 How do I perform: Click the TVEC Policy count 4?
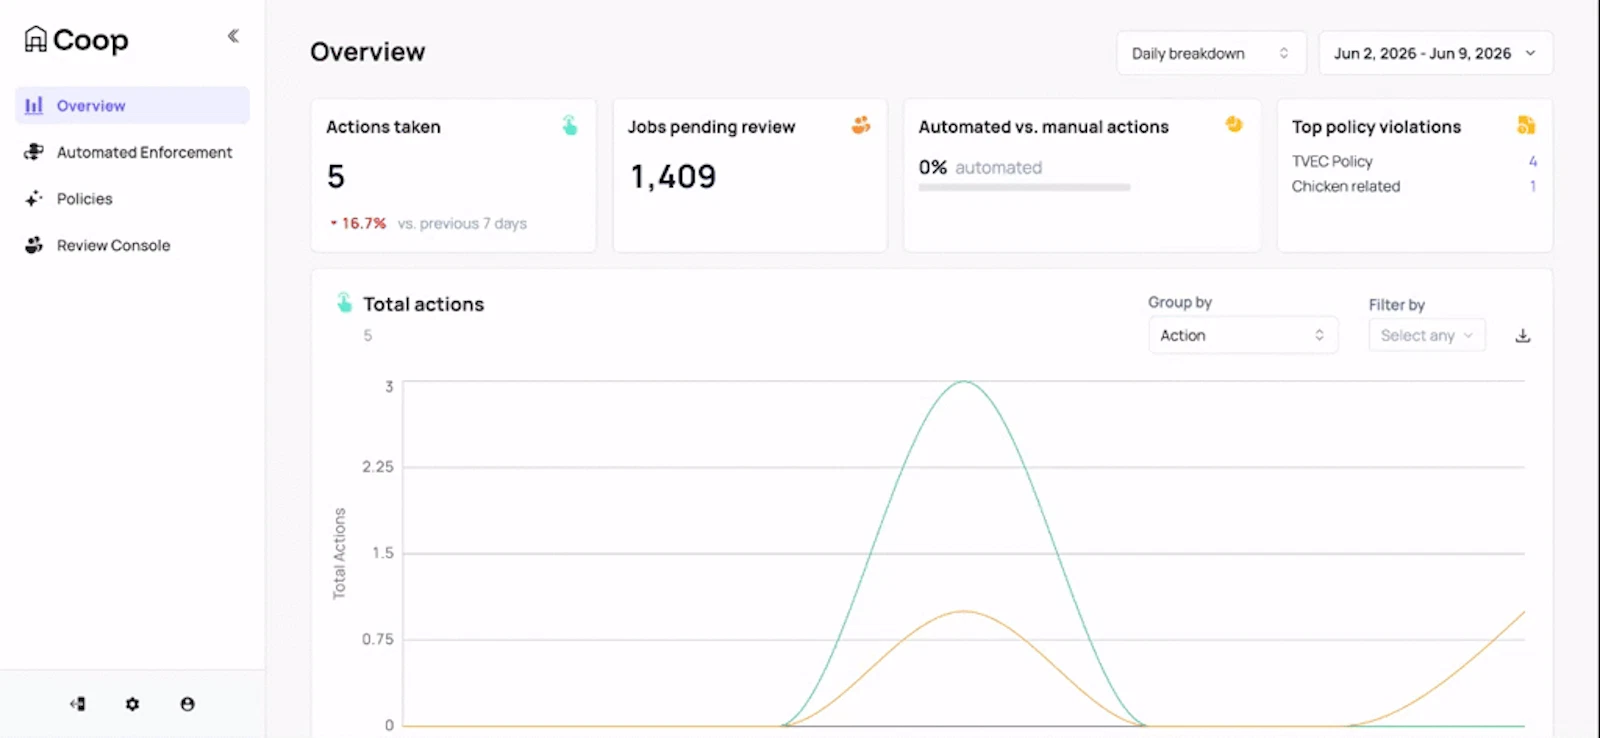tap(1532, 161)
